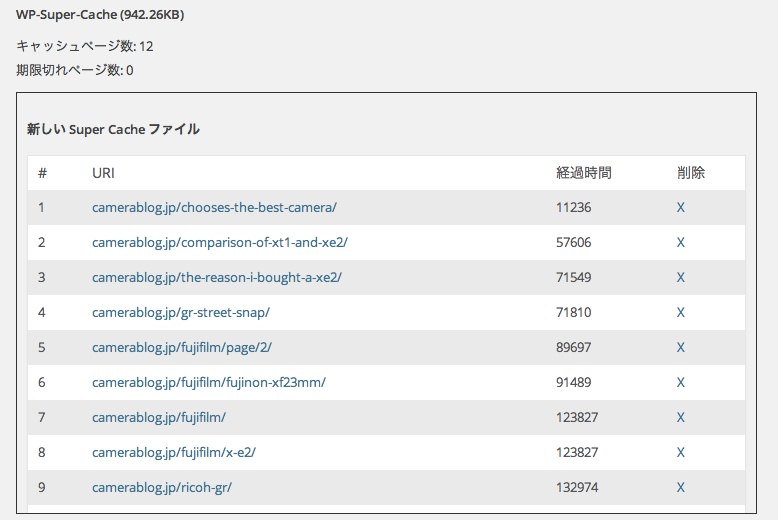
Task: Open the fujinon-xf23mm URI link
Action: (209, 383)
